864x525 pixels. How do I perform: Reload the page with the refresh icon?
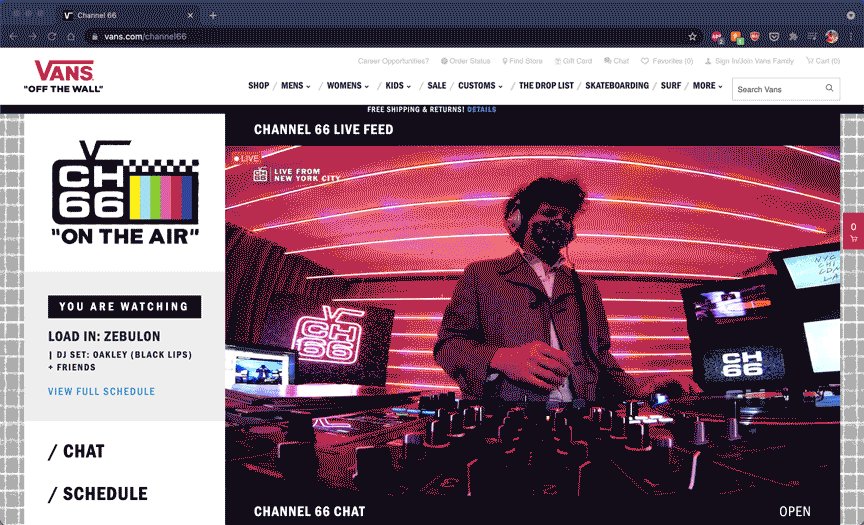point(52,36)
